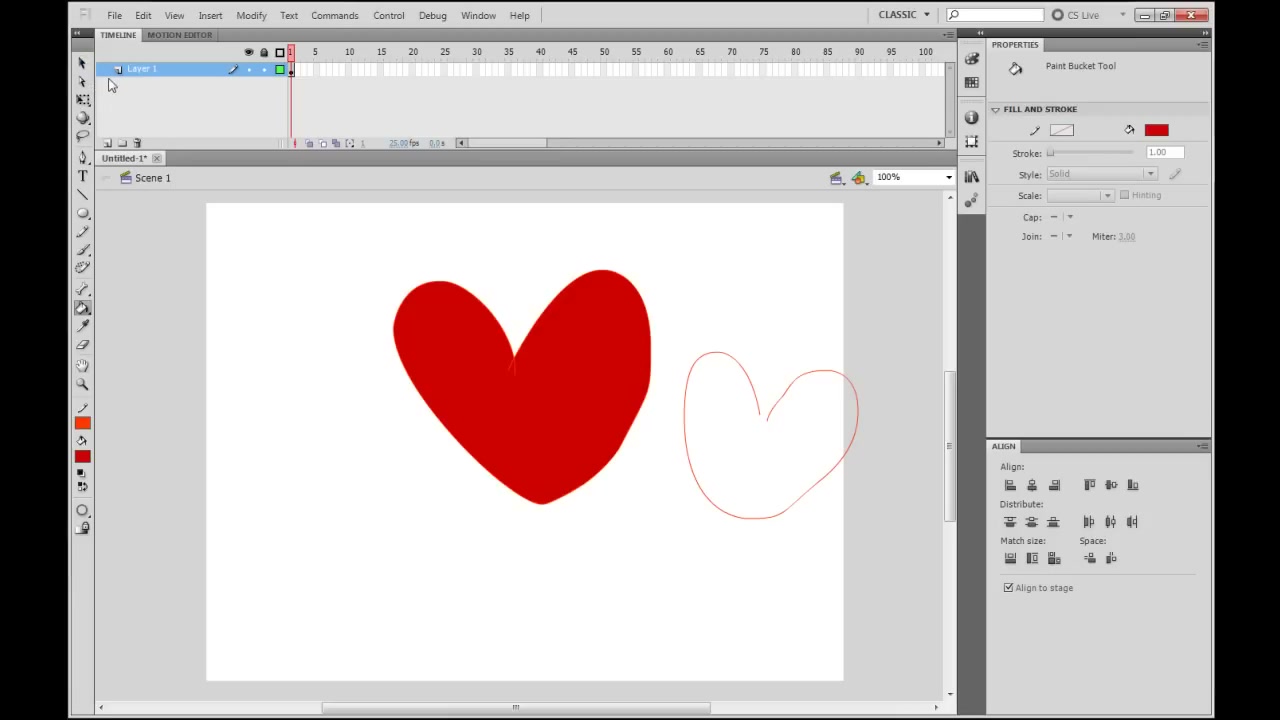Select the Lasso tool
1280x720 pixels.
82,135
